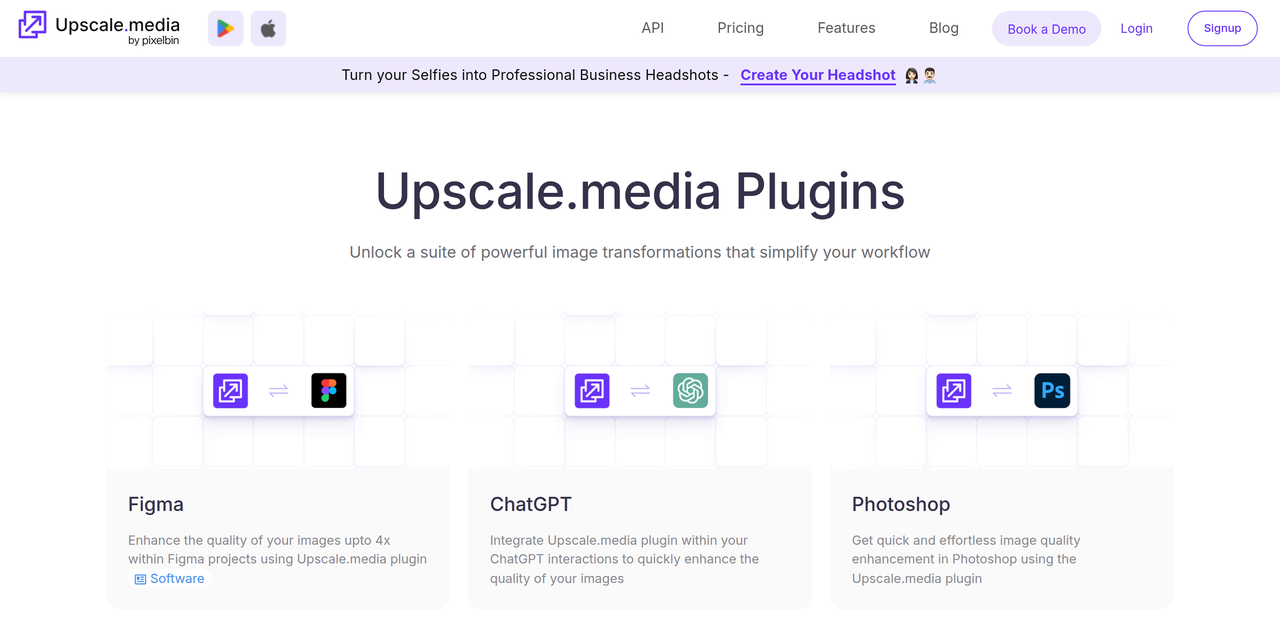Click the Upscale.media logo

[100, 28]
